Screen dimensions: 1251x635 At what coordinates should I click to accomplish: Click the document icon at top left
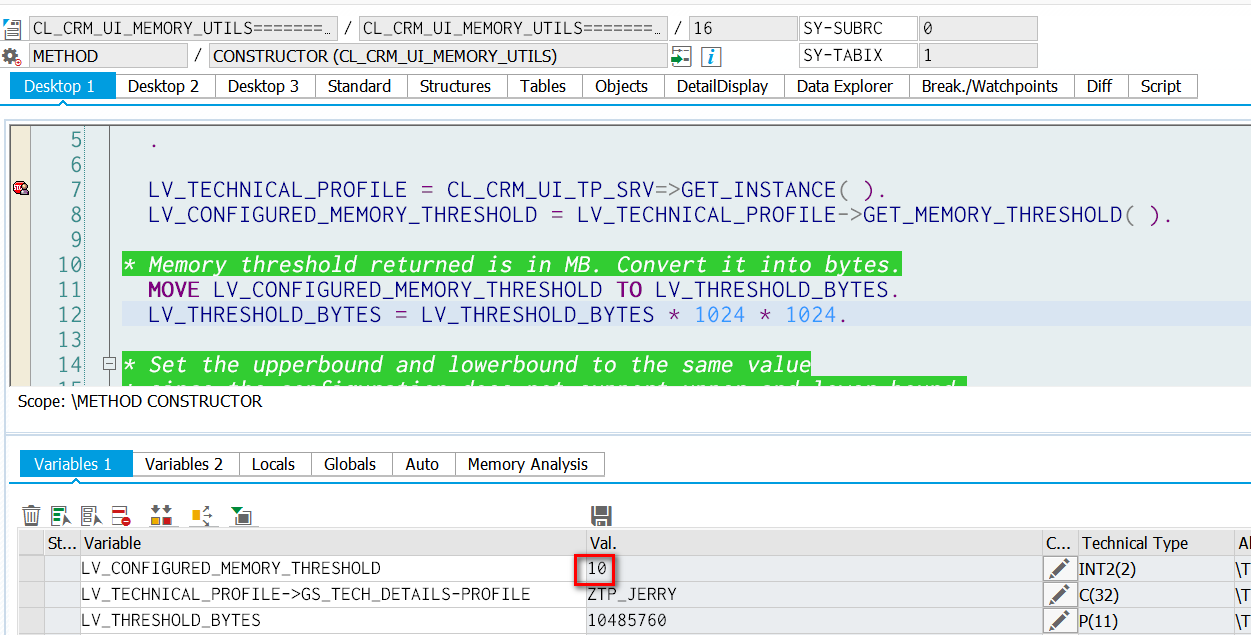[12, 28]
